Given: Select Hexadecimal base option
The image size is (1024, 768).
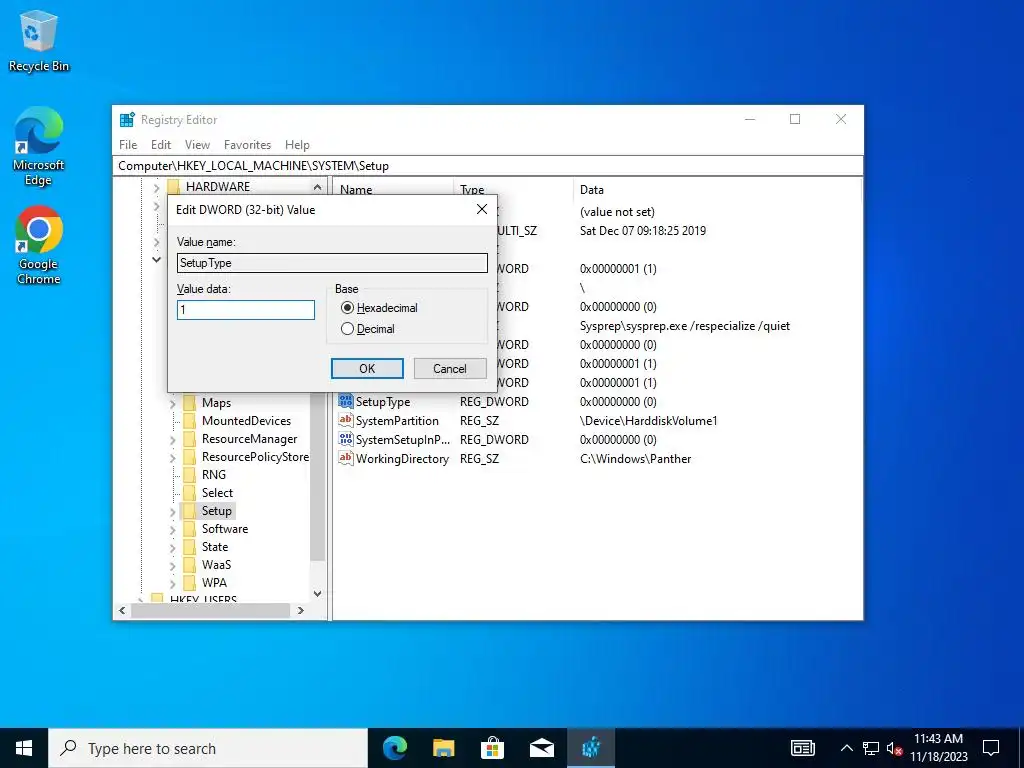Looking at the screenshot, I should [379, 308].
